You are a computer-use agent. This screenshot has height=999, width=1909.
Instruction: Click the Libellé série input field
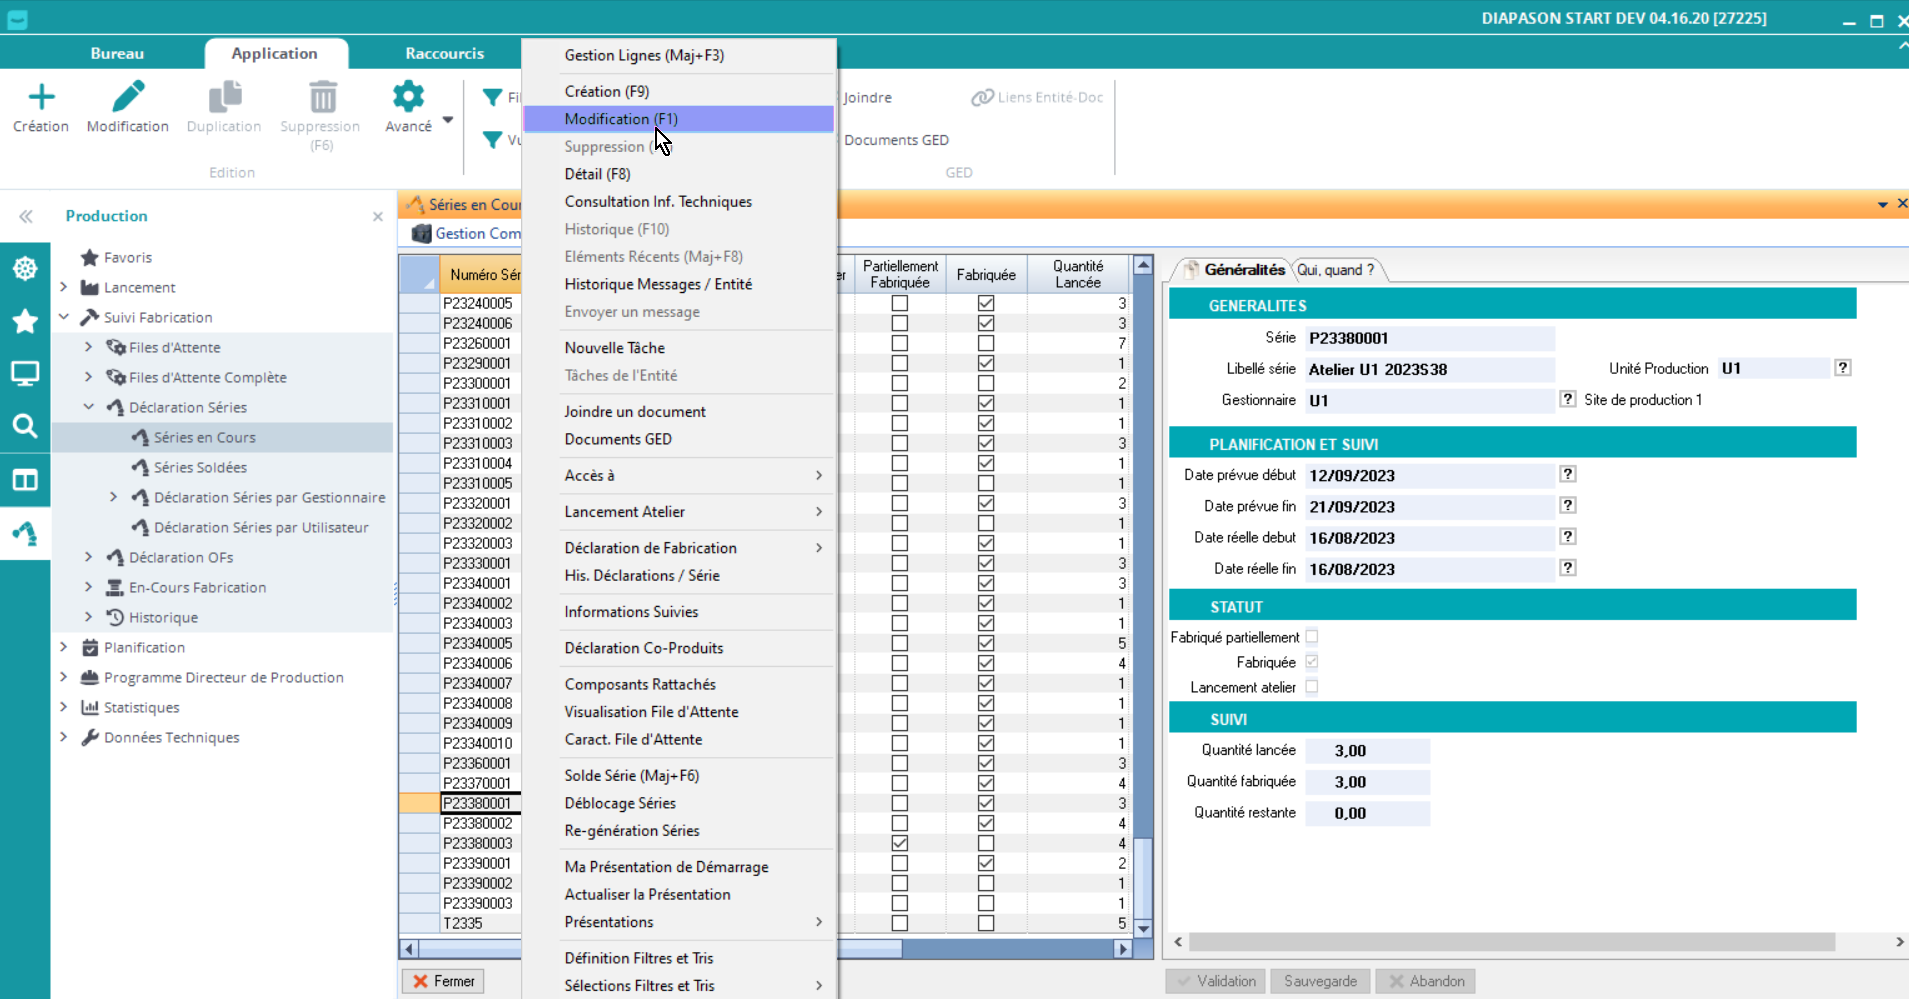click(1429, 370)
